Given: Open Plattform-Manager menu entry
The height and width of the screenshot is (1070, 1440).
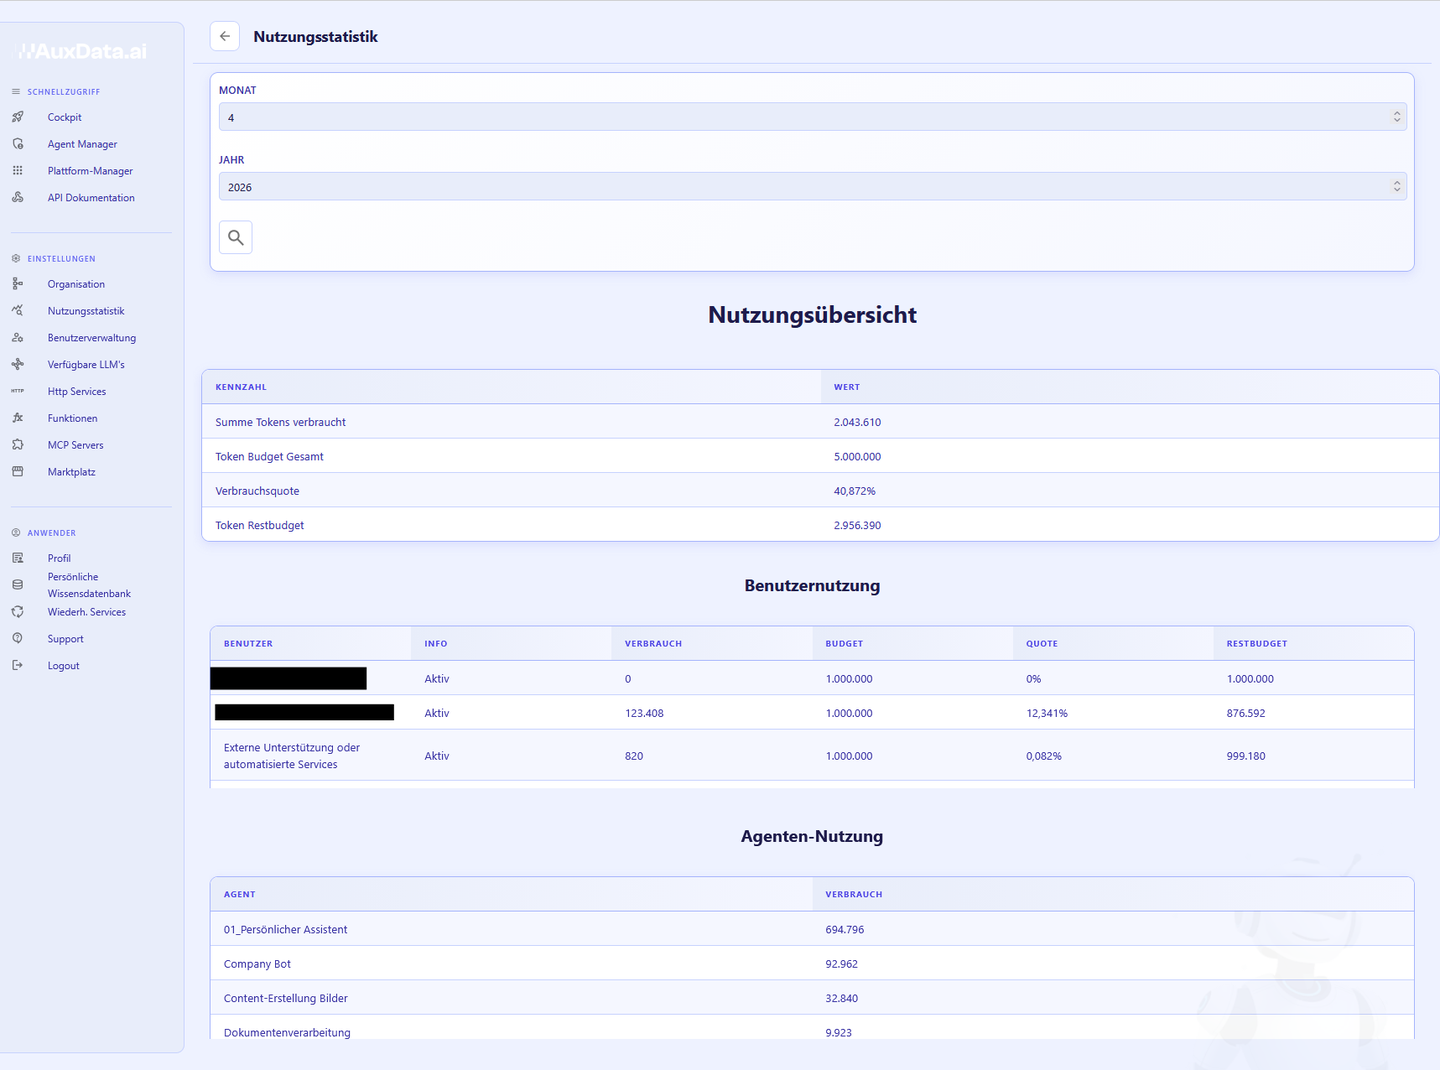Looking at the screenshot, I should click(x=90, y=171).
